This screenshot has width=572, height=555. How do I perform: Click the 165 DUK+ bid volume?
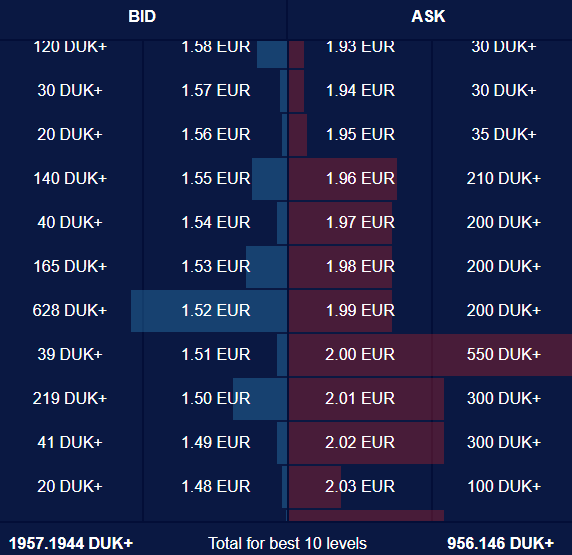tap(70, 267)
